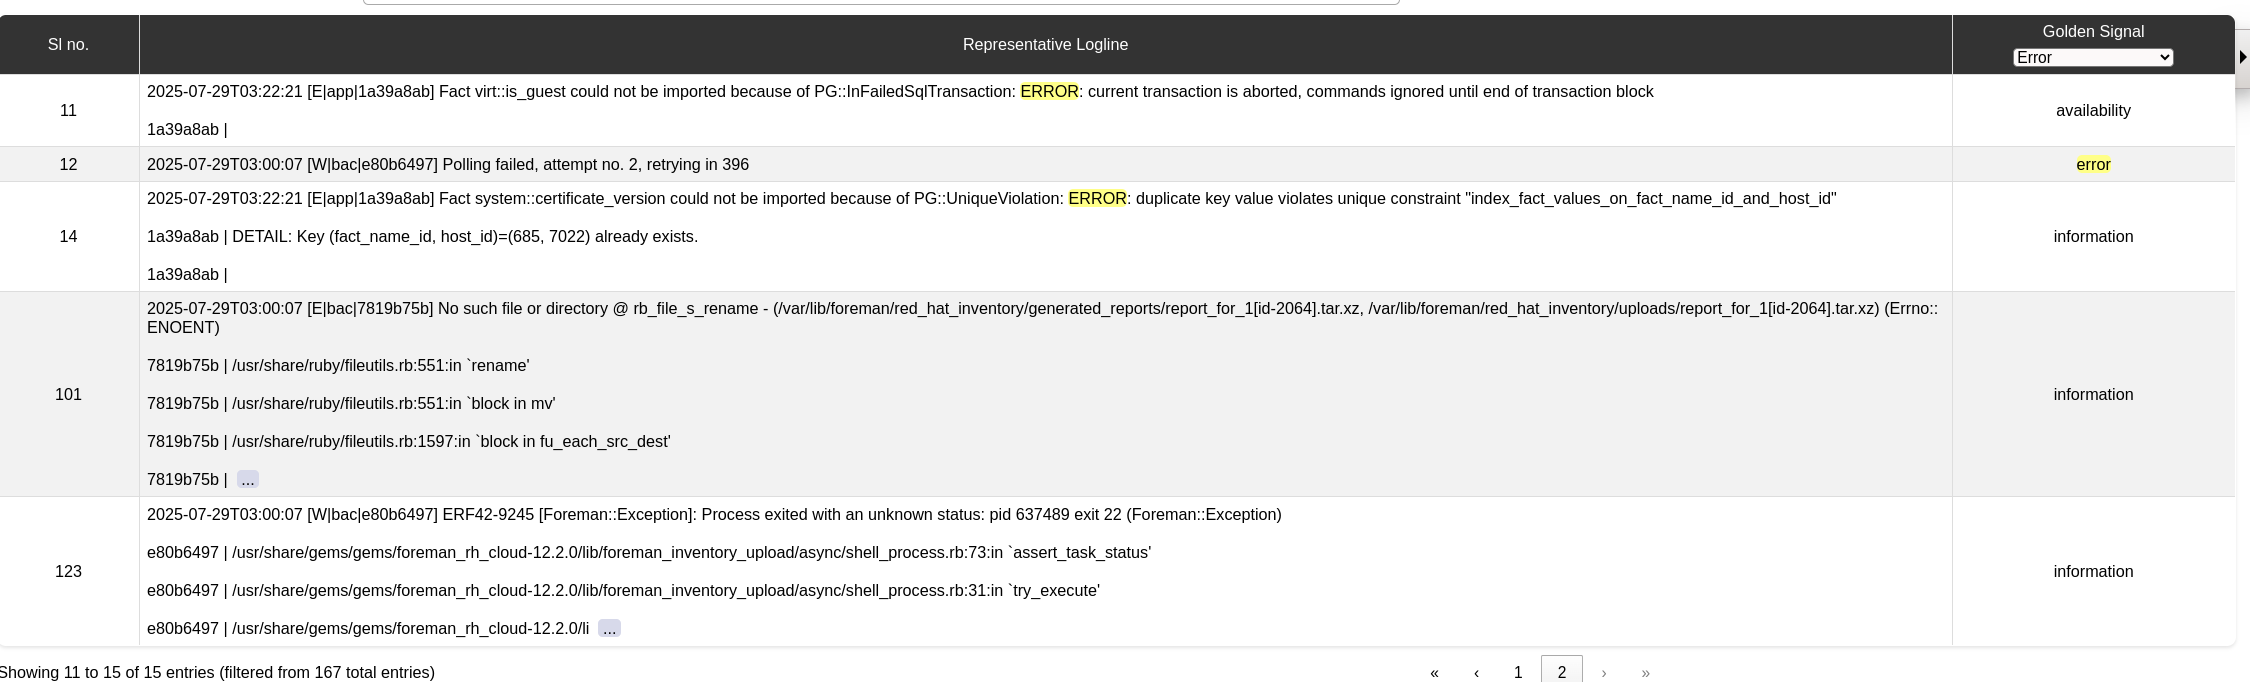The image size is (2250, 682).
Task: Click availability signal cell for row 11
Action: pos(2093,111)
